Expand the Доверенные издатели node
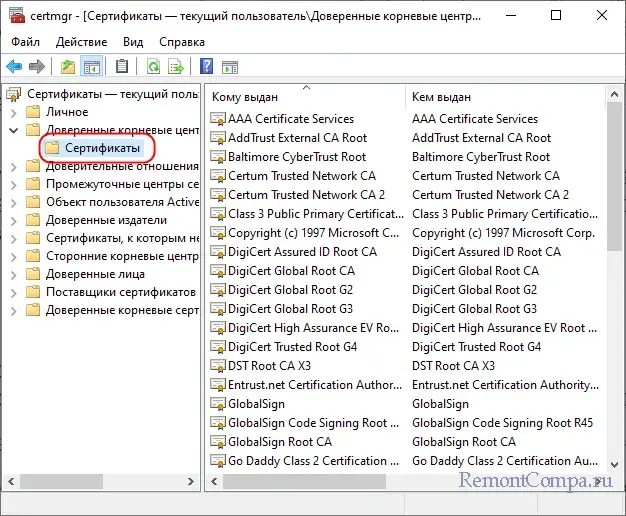Image resolution: width=626 pixels, height=516 pixels. click(14, 220)
